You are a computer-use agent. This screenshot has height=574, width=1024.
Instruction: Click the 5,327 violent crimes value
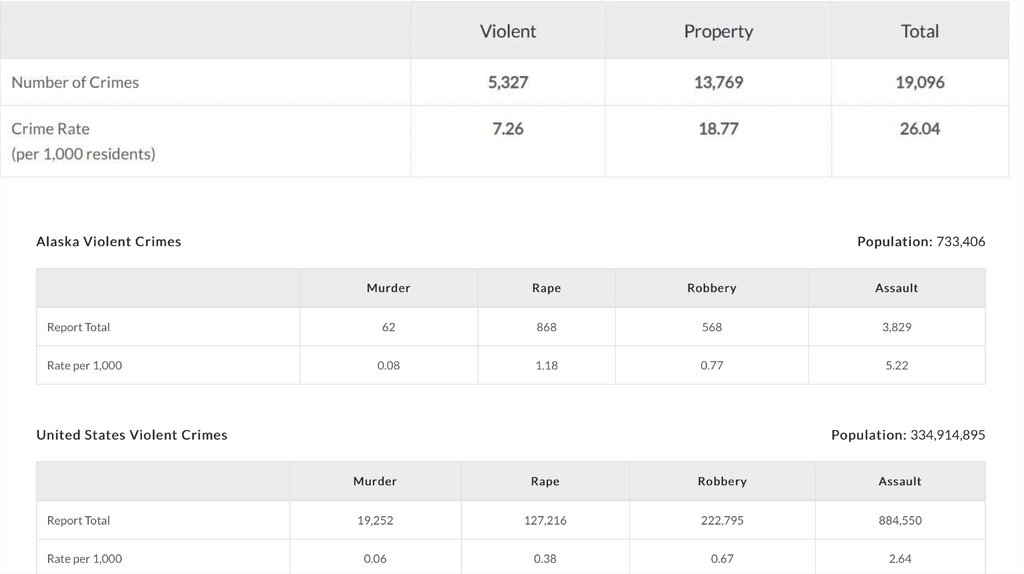pos(508,82)
